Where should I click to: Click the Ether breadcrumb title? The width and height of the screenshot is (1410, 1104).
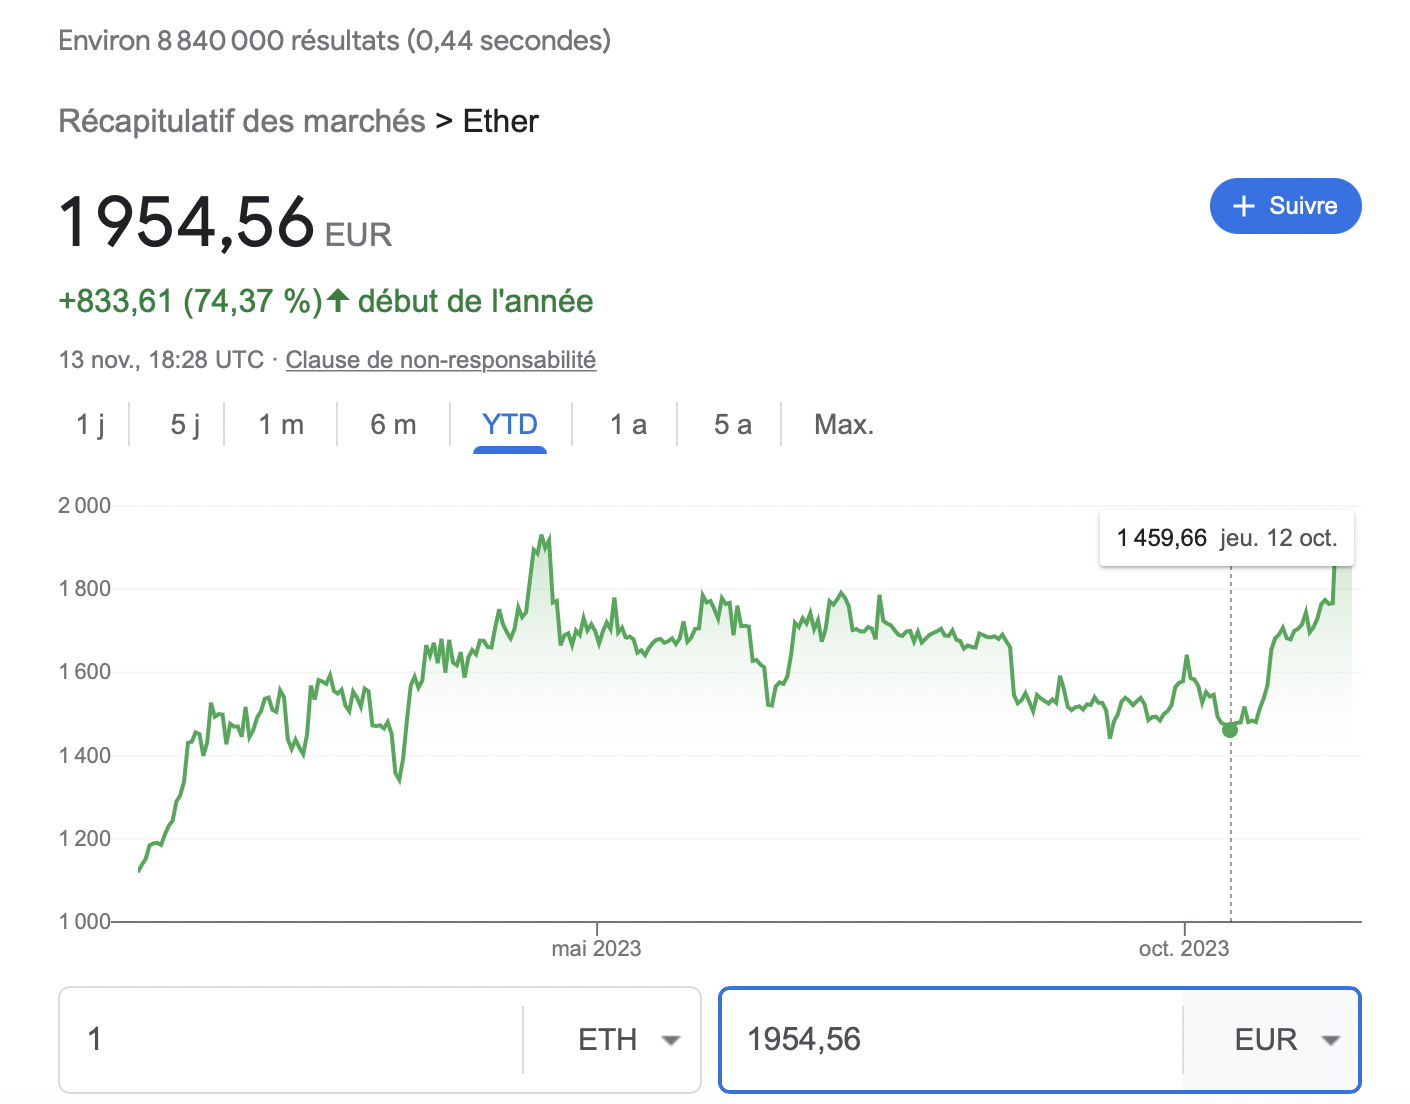point(500,121)
